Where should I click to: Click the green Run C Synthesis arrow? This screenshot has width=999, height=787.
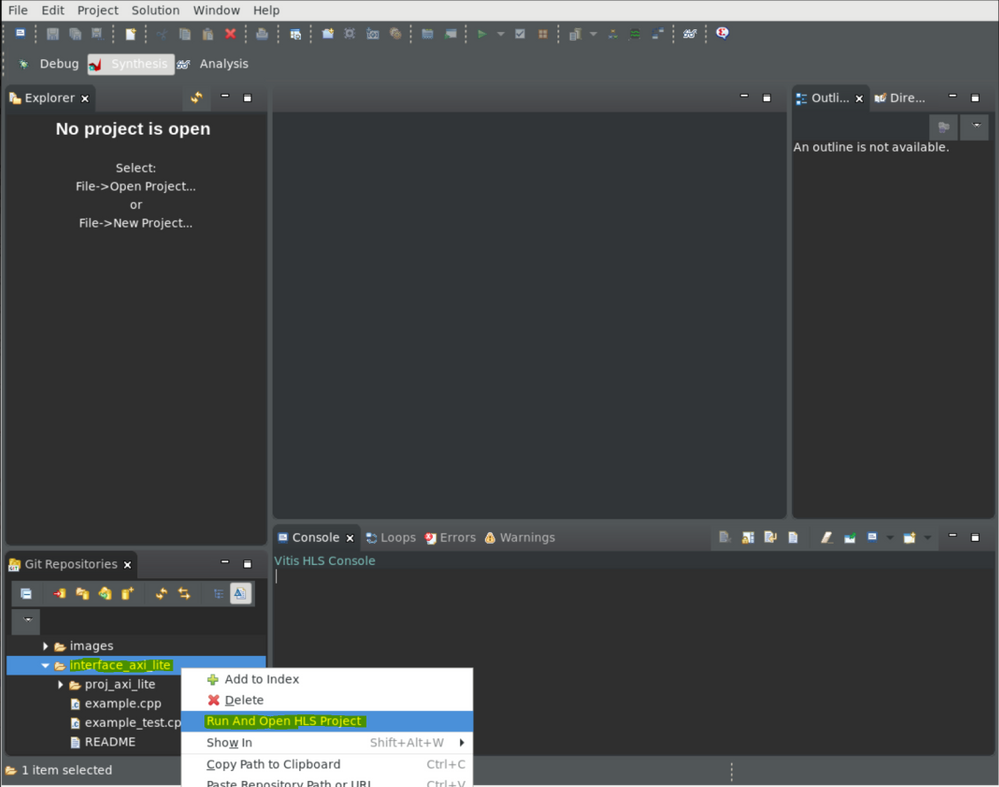click(x=482, y=34)
